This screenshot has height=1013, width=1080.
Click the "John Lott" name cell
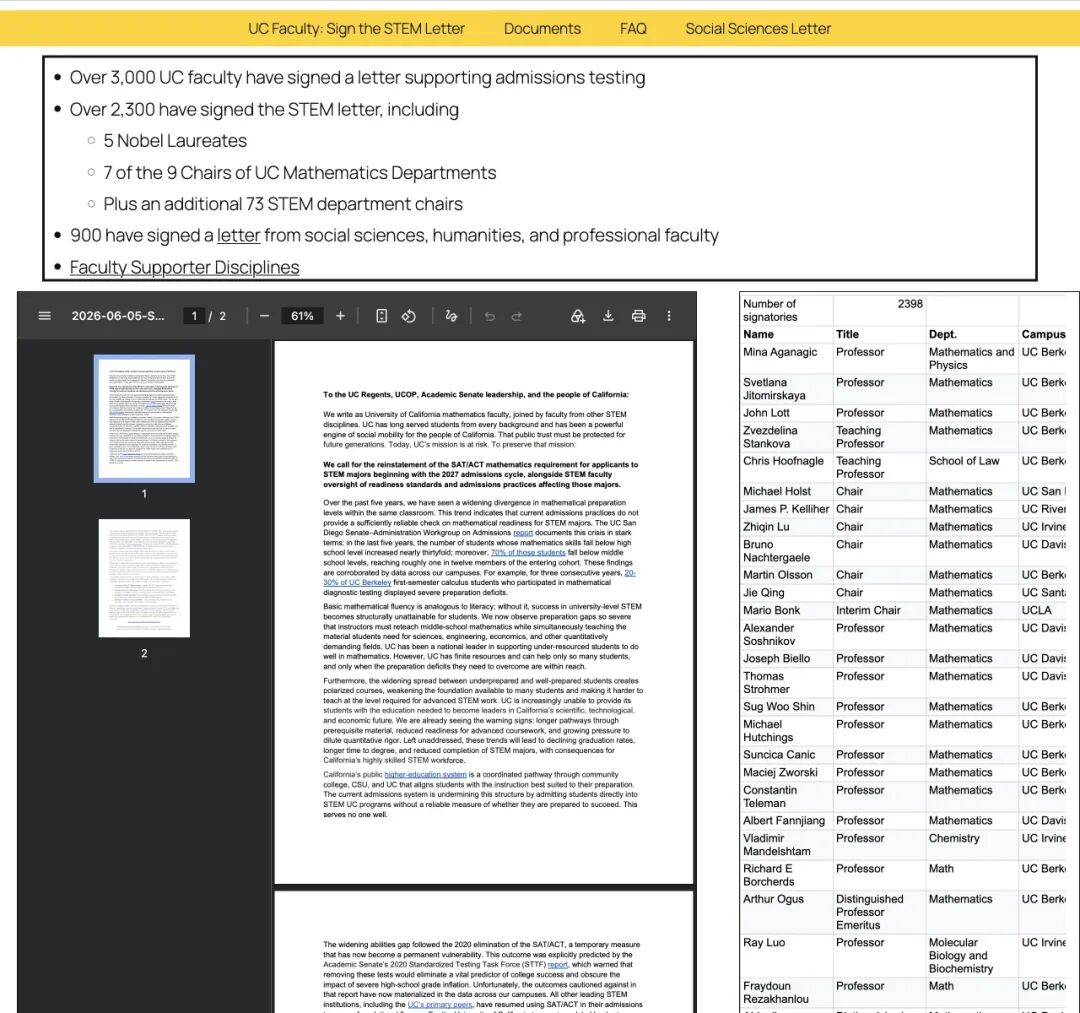point(786,413)
